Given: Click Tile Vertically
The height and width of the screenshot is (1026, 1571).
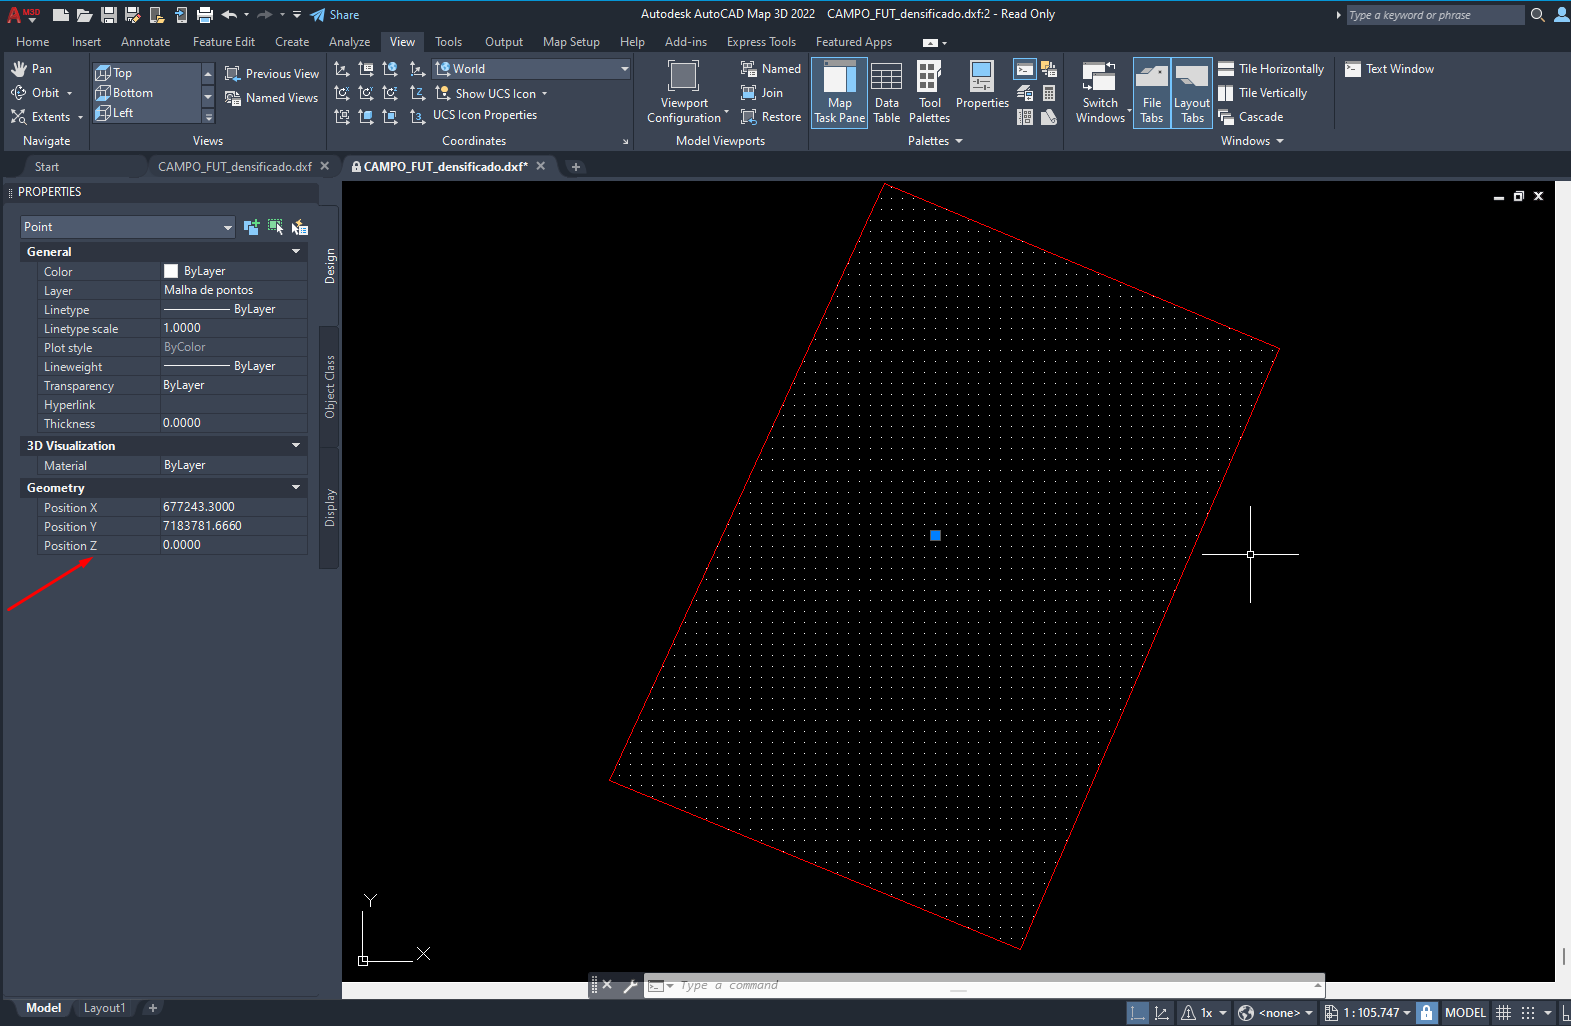Looking at the screenshot, I should click(x=1263, y=93).
